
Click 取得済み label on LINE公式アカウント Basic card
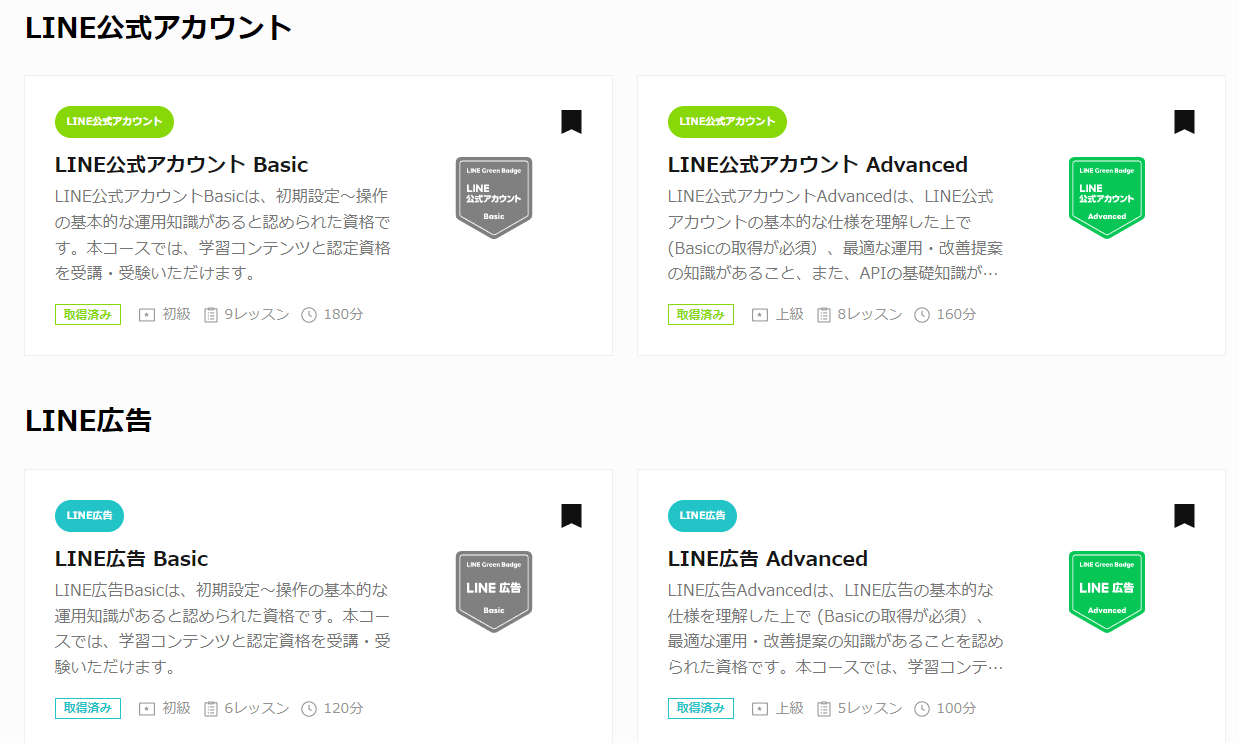(88, 315)
